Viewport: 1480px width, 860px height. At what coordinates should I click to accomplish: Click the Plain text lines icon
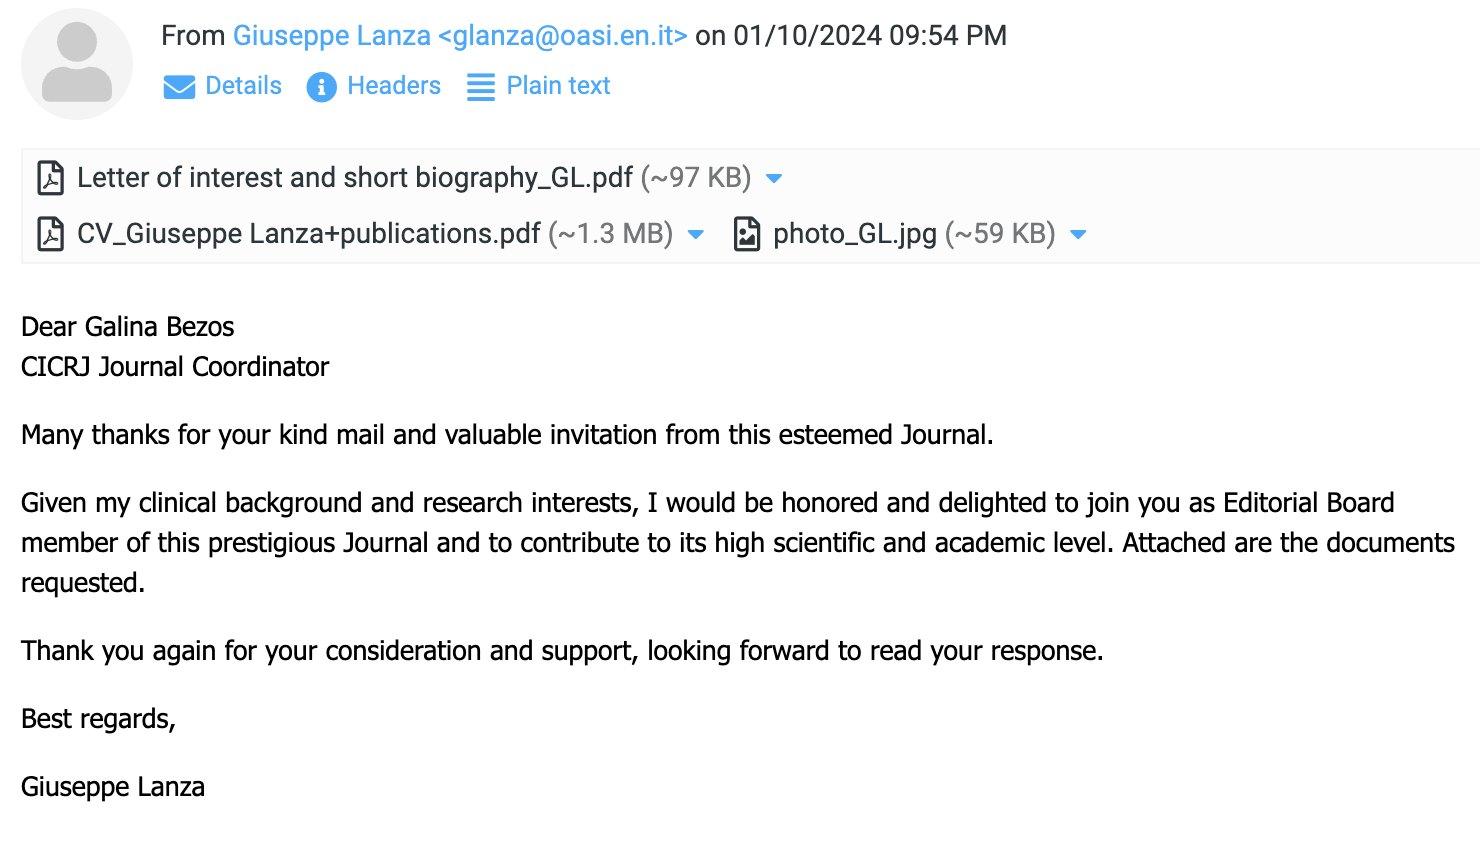481,87
